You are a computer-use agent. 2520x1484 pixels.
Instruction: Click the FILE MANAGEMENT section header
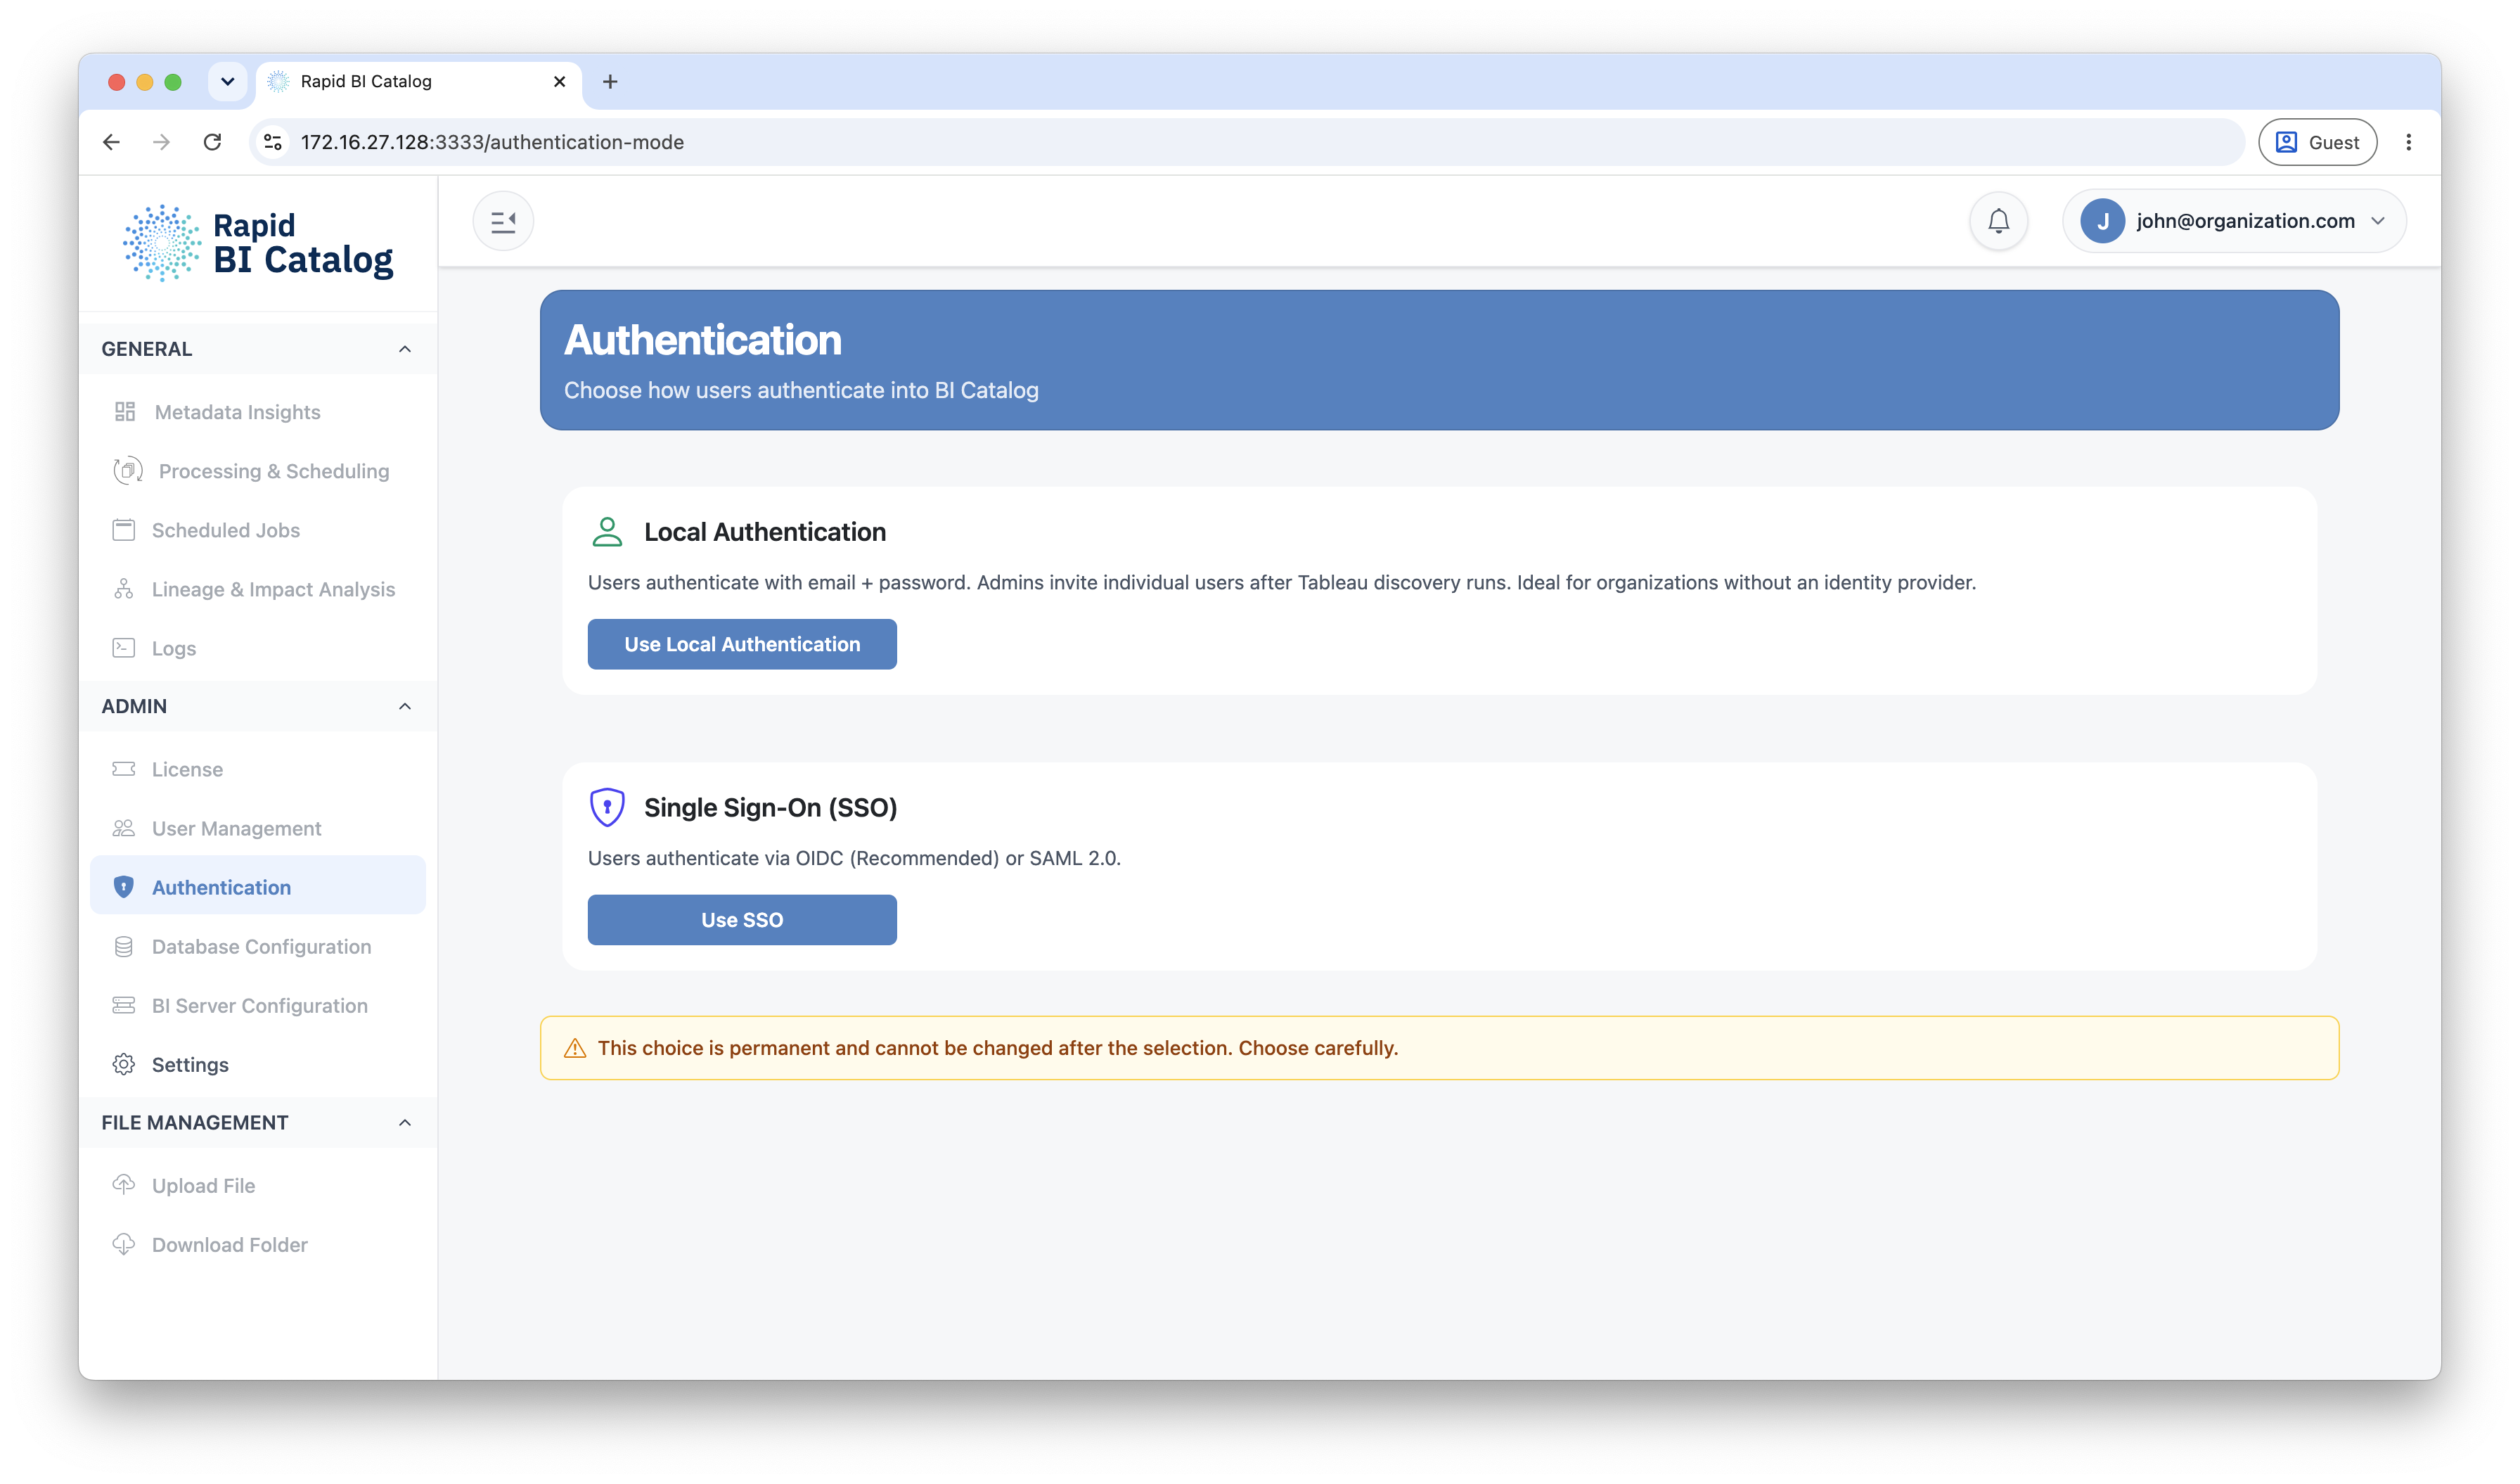tap(258, 1122)
